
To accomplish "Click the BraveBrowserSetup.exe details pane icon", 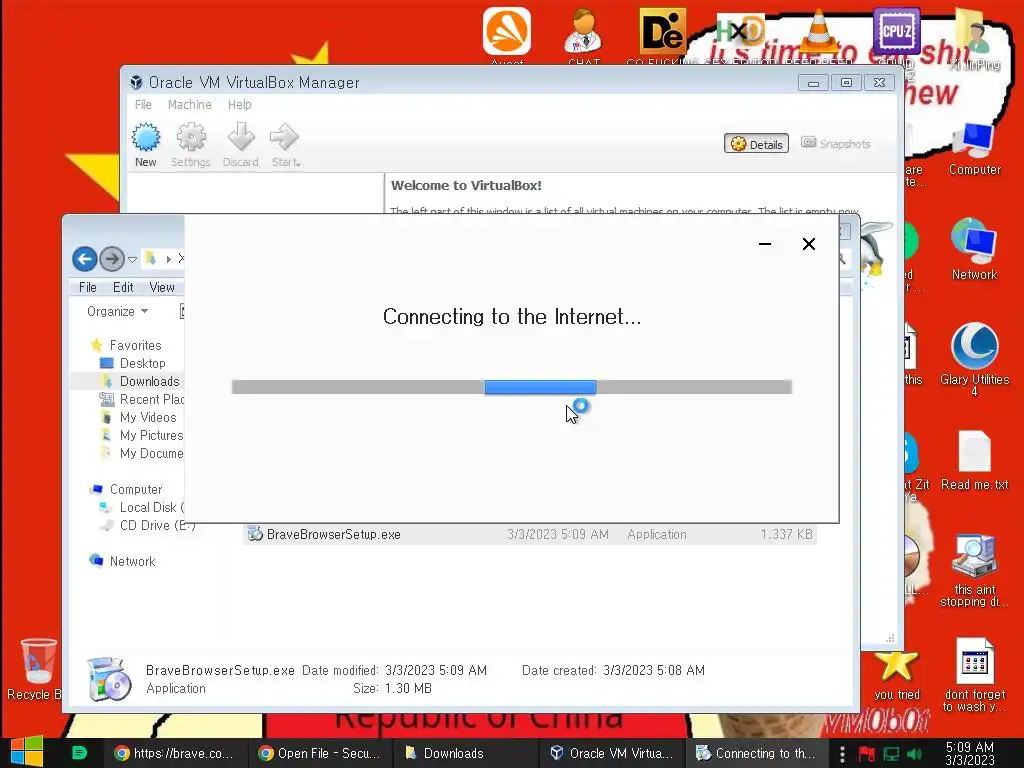I will 109,679.
